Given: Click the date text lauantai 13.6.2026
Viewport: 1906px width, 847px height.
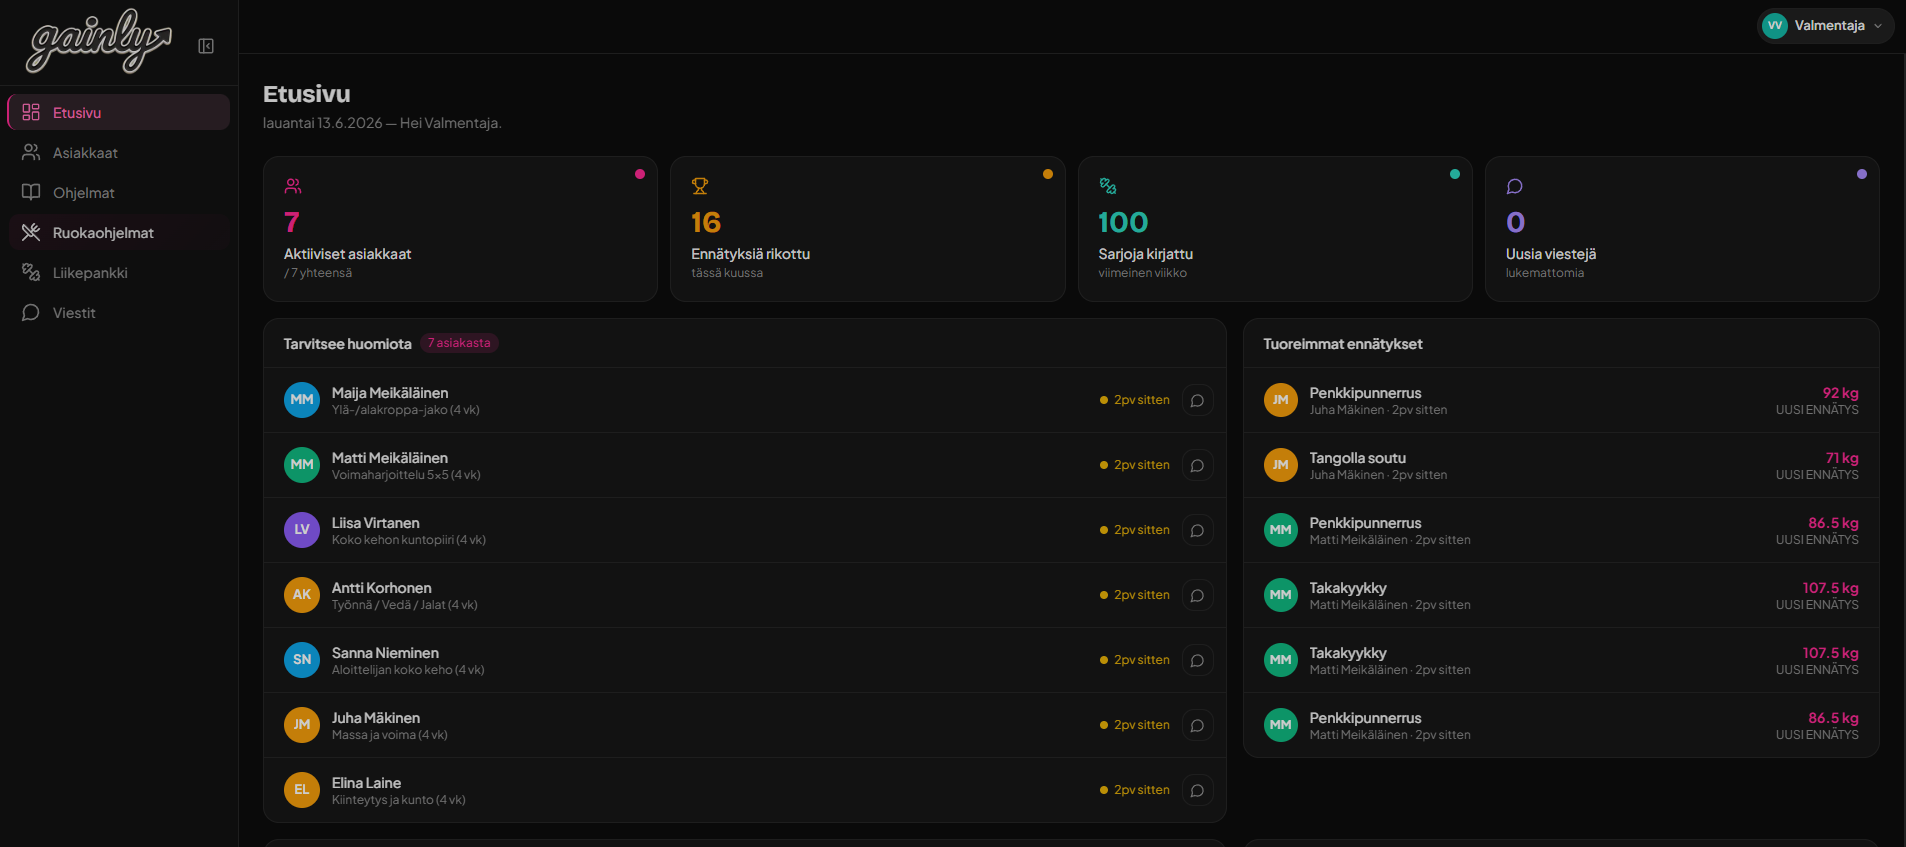Looking at the screenshot, I should [x=322, y=123].
